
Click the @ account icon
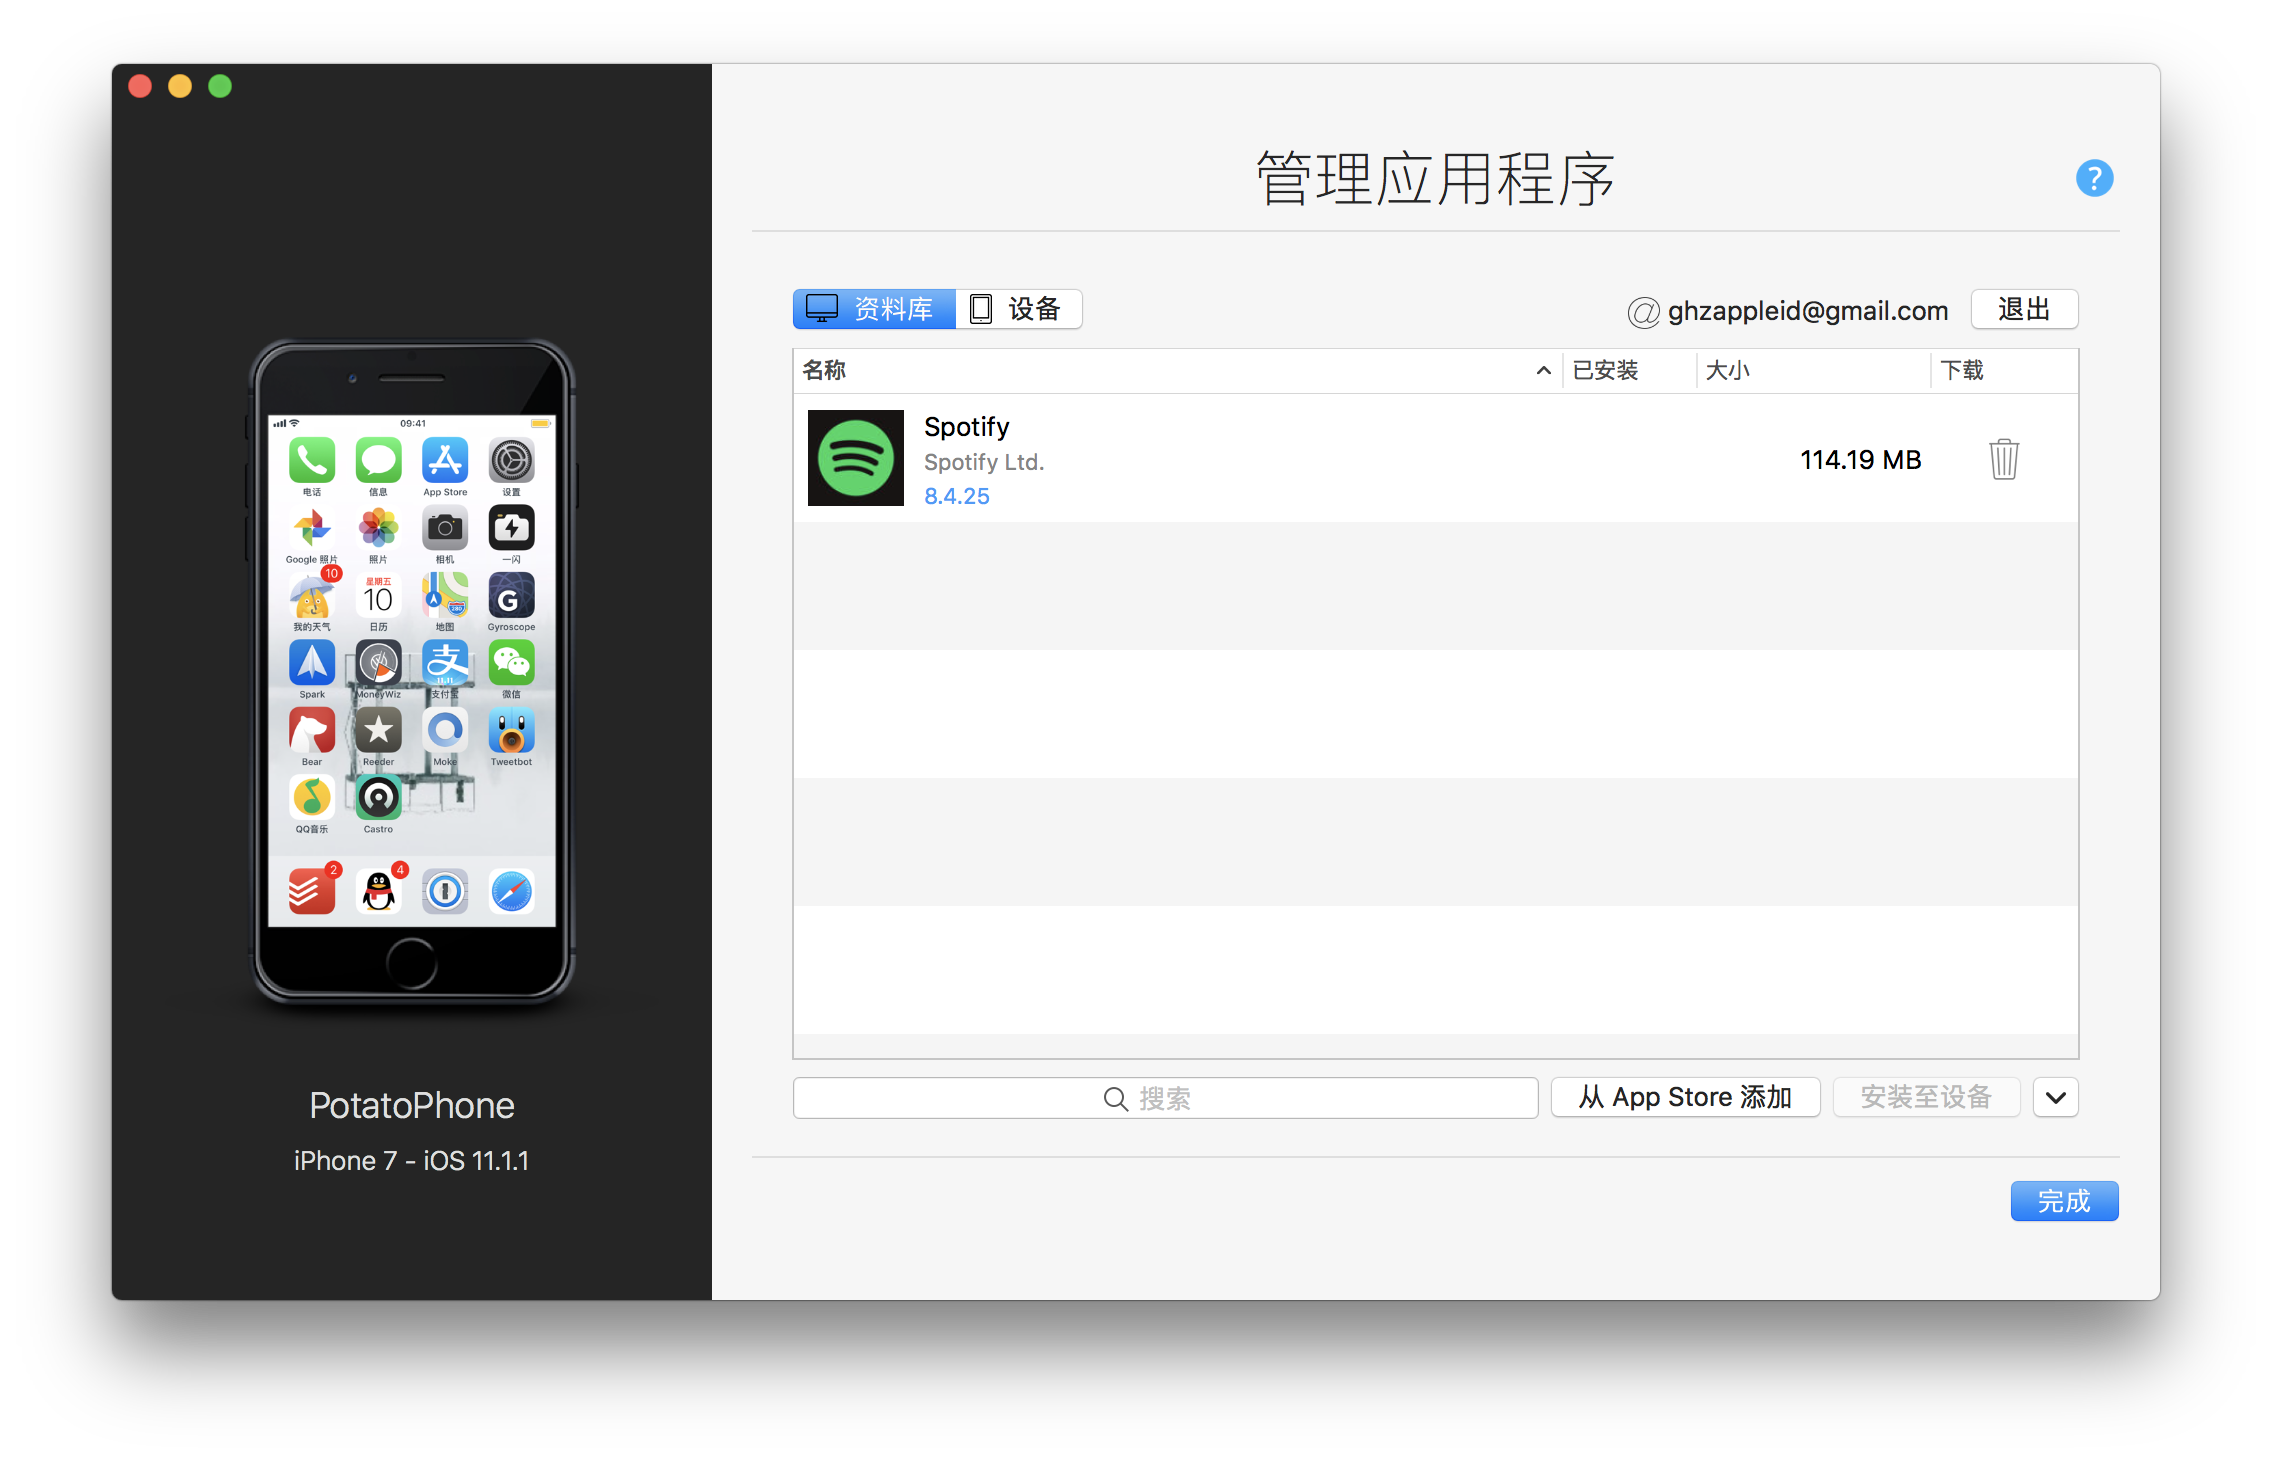coord(1643,312)
